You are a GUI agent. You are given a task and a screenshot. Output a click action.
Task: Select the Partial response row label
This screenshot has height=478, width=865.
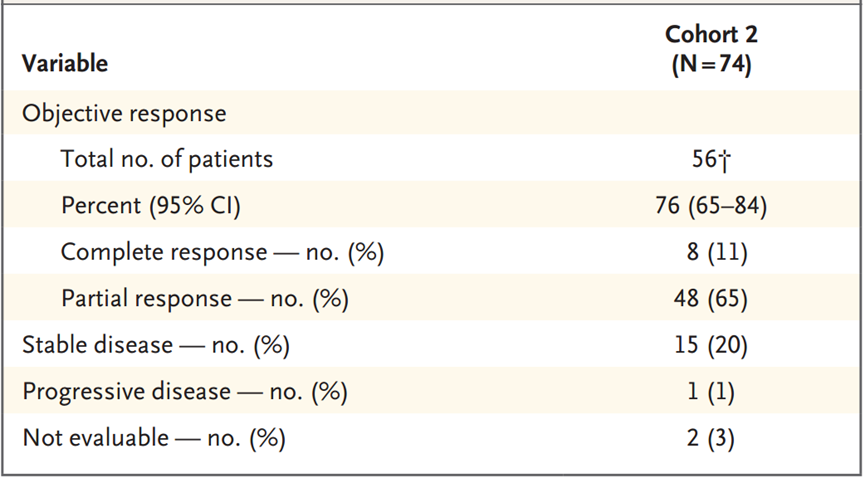[x=204, y=299]
